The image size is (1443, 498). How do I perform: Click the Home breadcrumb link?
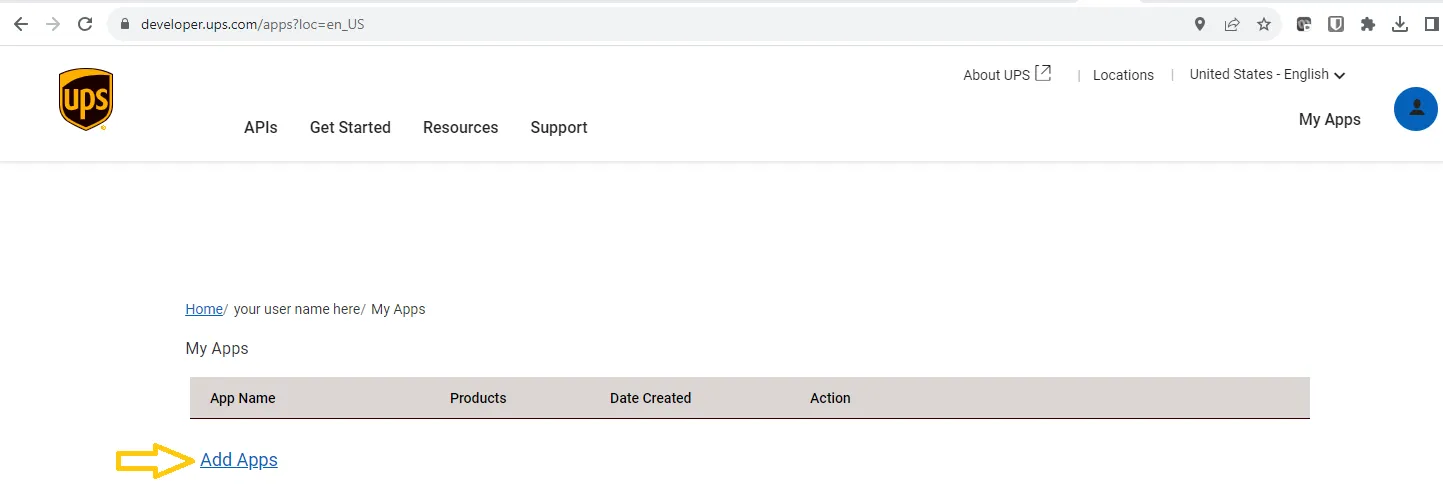tap(204, 309)
